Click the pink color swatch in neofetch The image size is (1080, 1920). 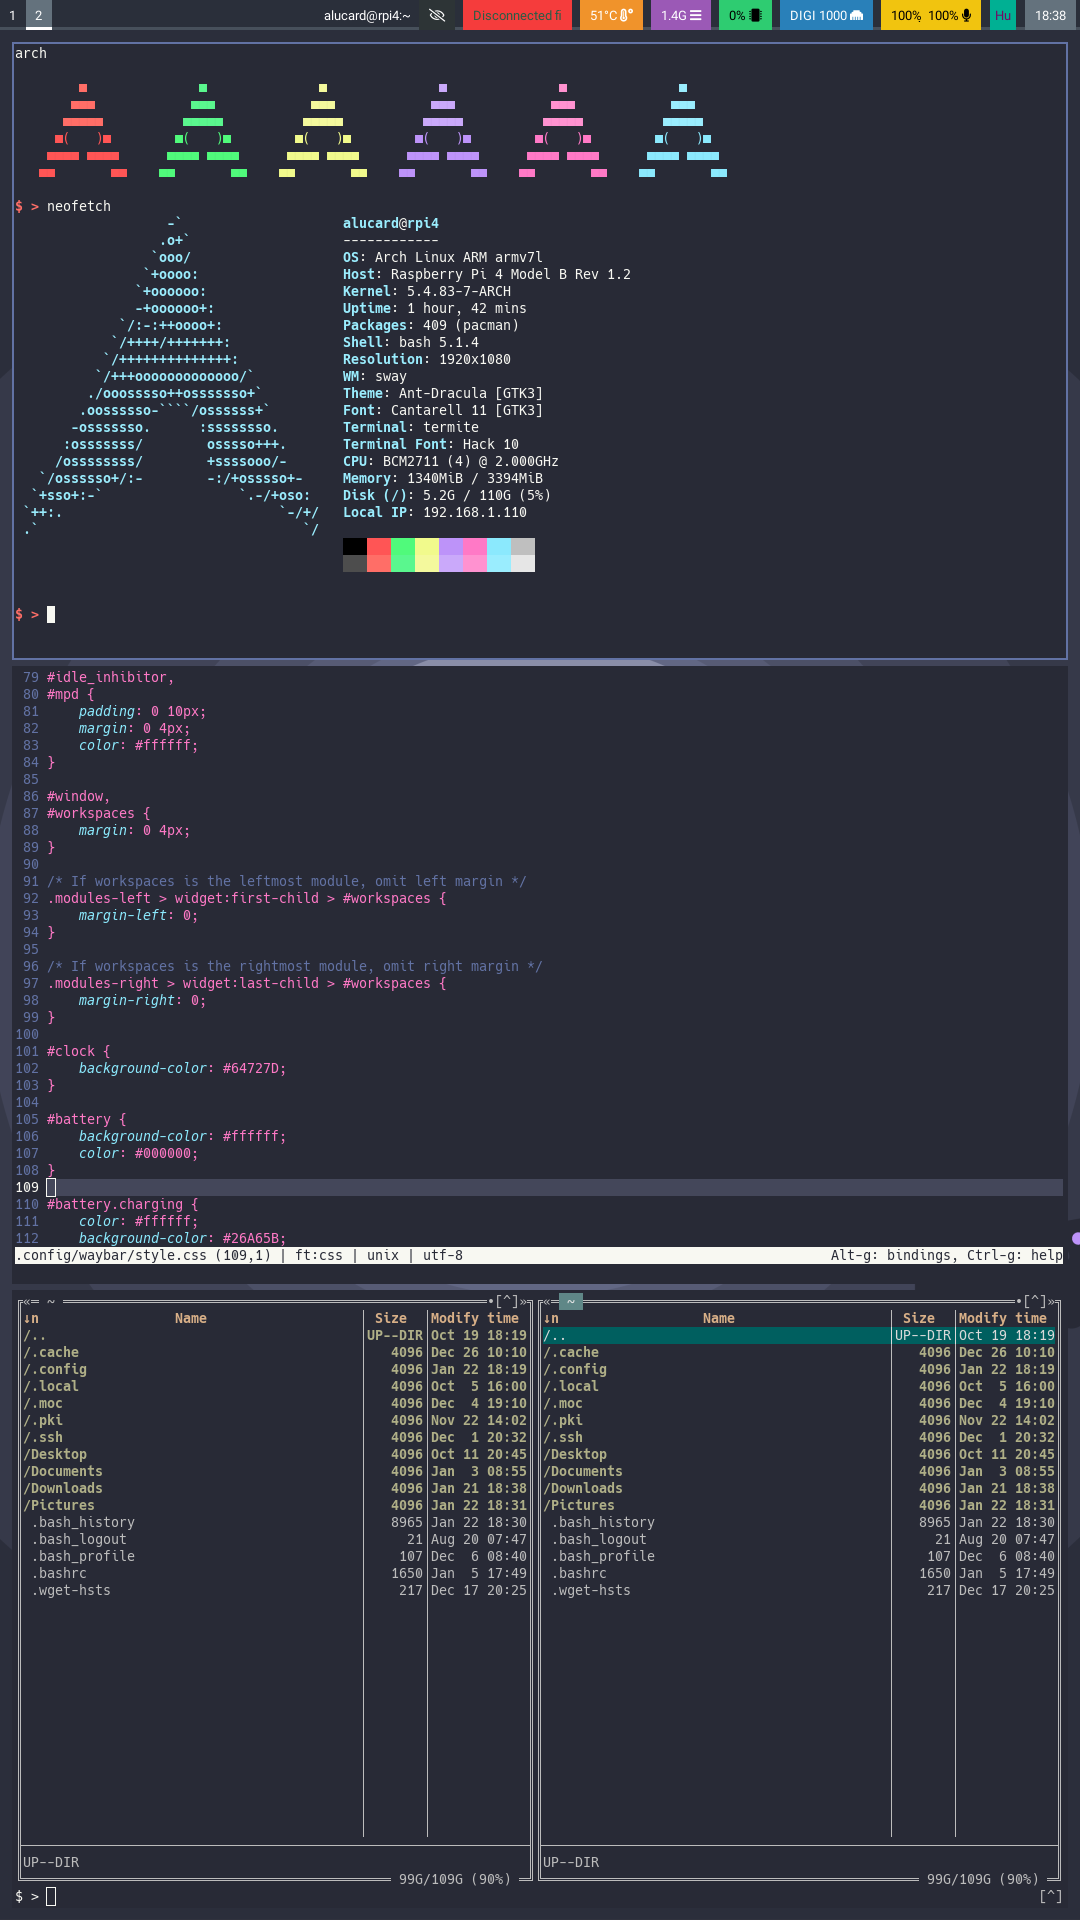click(475, 555)
